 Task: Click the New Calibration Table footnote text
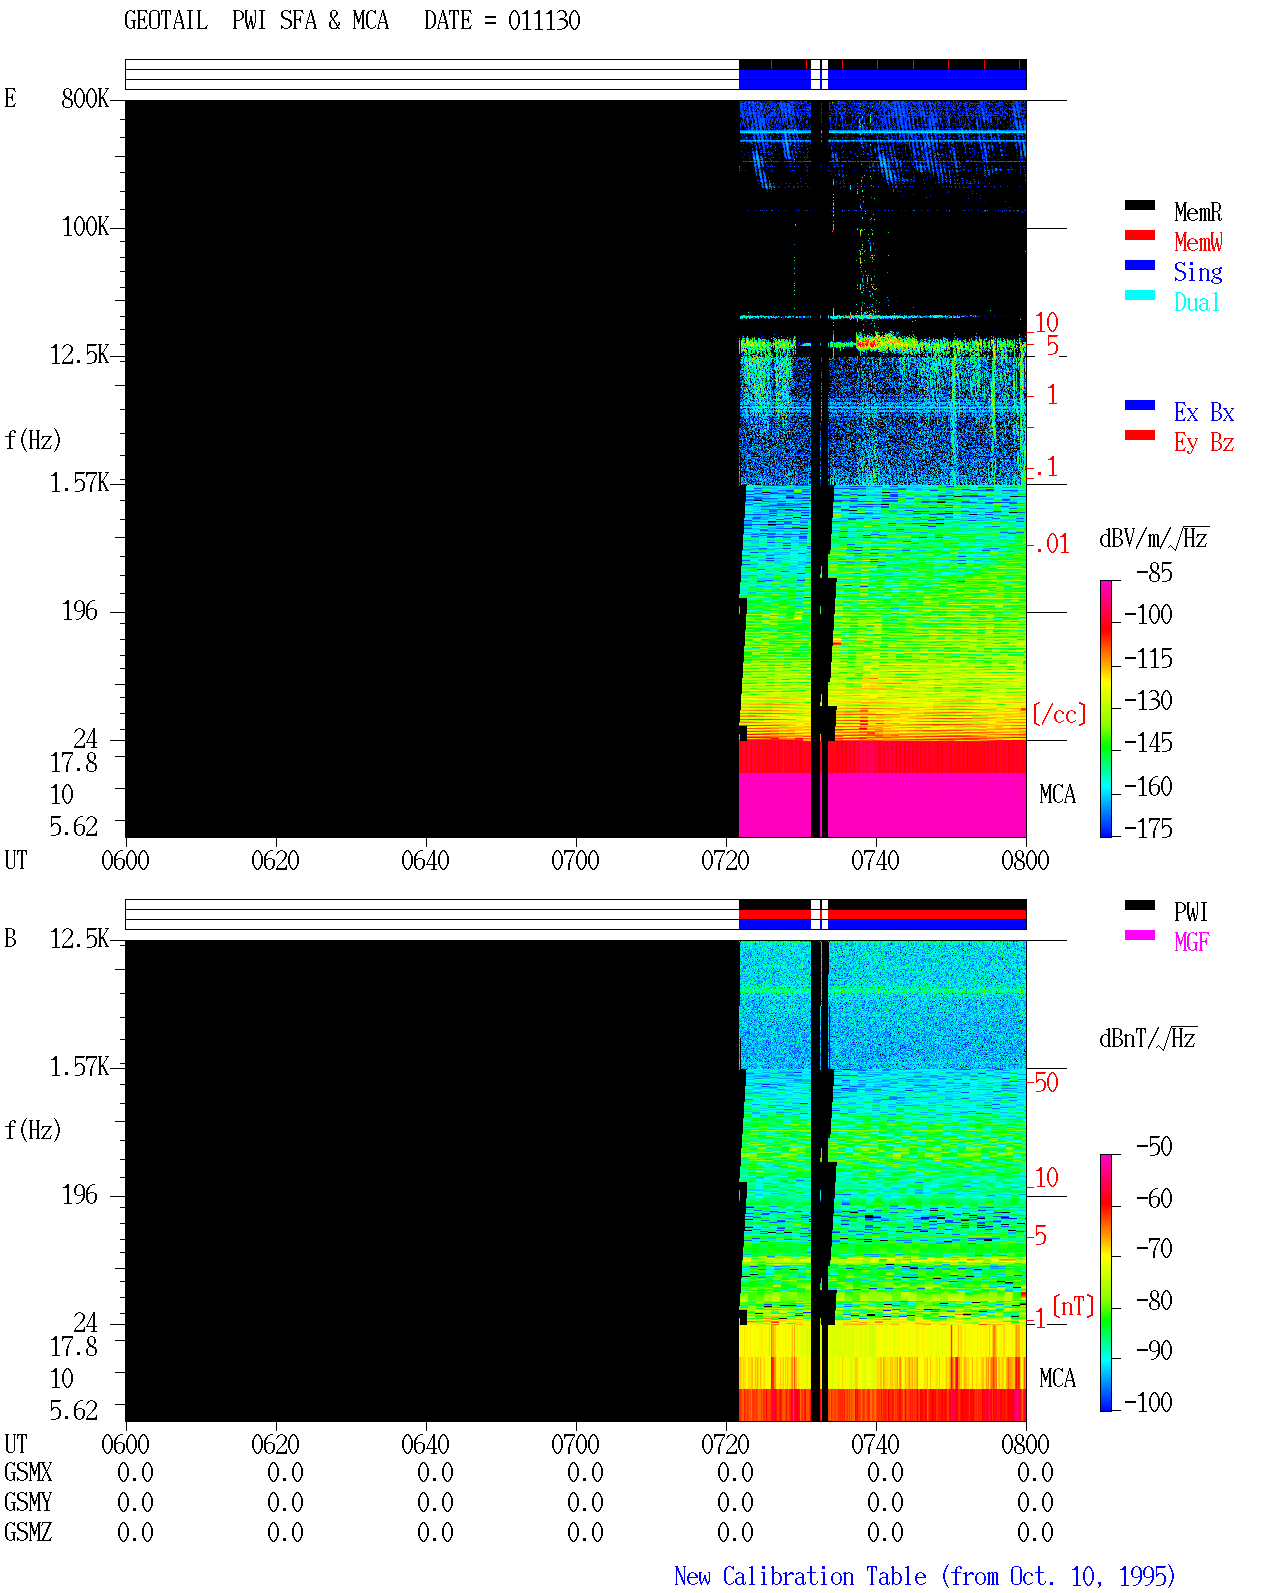tap(925, 1576)
